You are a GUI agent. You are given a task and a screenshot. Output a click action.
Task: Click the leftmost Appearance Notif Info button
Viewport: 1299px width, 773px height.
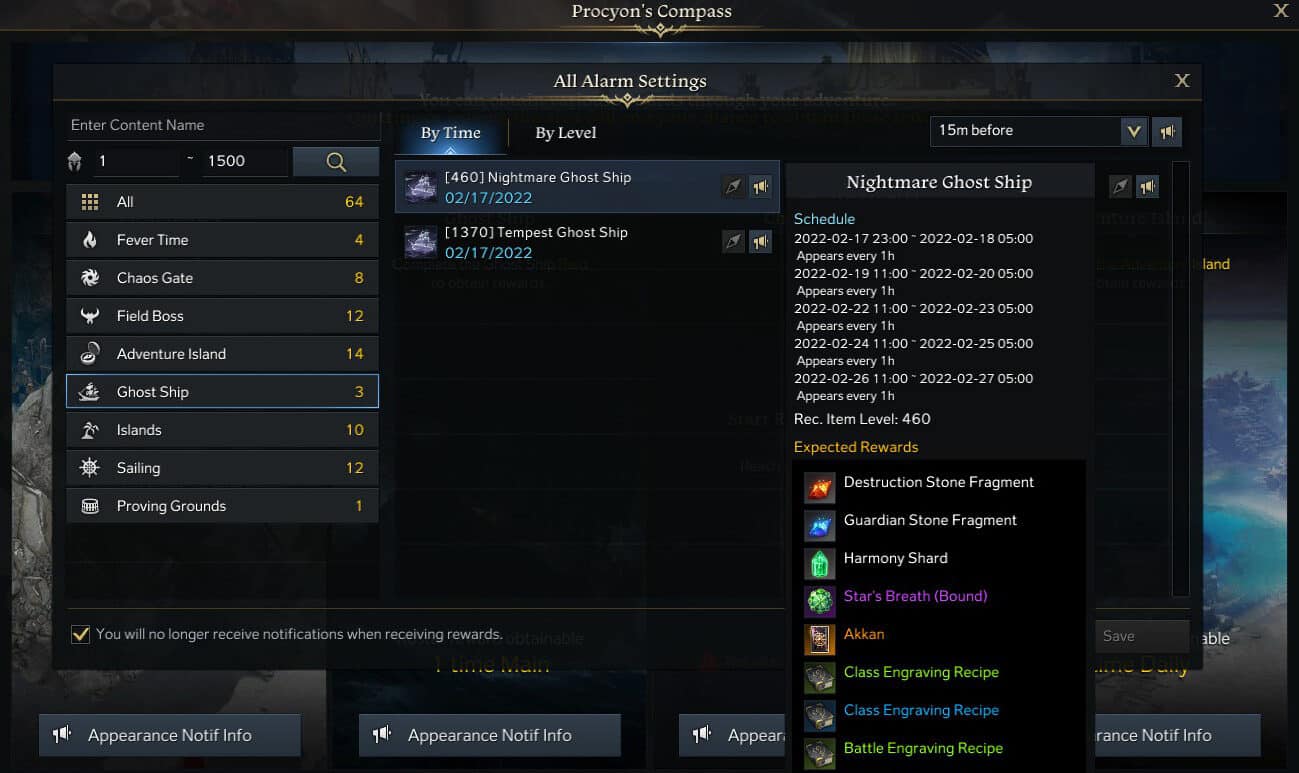click(170, 735)
